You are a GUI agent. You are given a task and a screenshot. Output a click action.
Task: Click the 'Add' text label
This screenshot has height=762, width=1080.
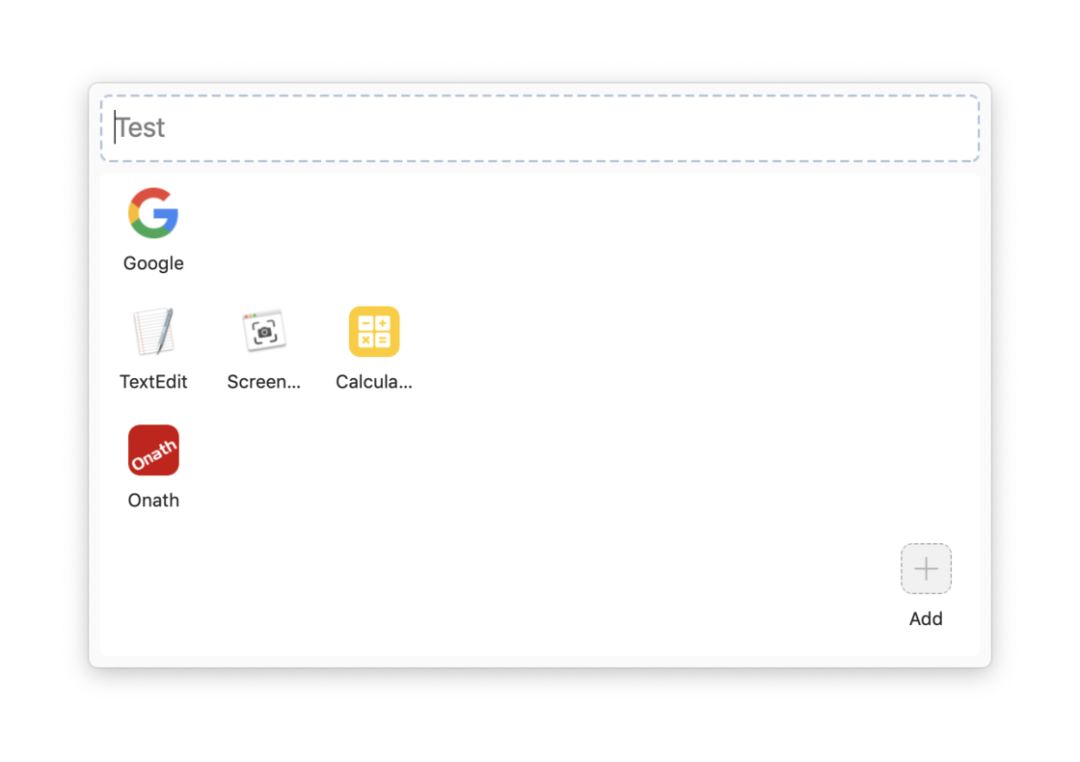pyautogui.click(x=926, y=619)
